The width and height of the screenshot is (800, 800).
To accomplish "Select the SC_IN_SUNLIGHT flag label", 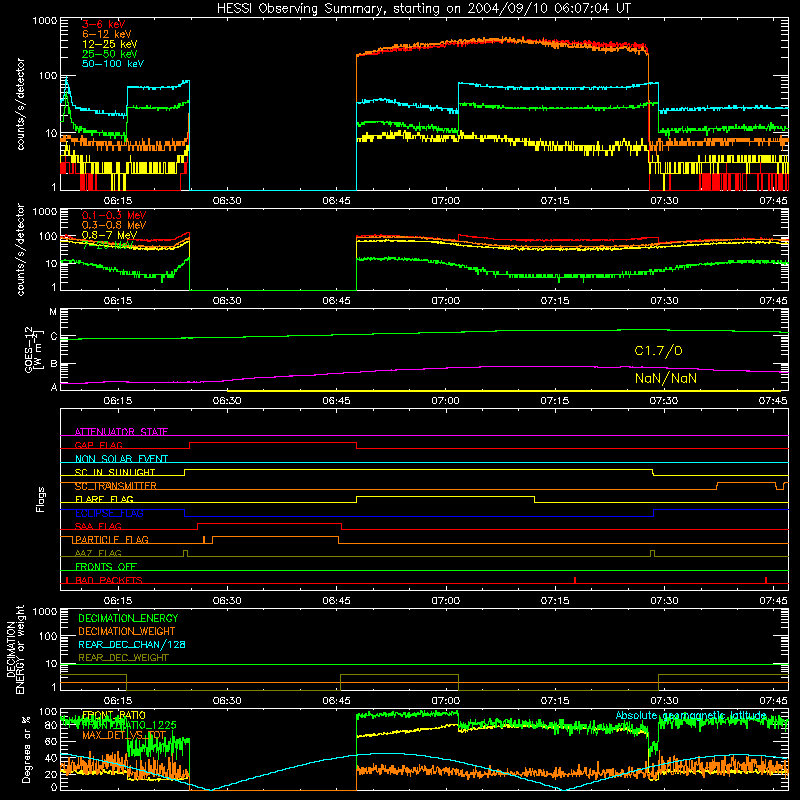I will (x=115, y=472).
